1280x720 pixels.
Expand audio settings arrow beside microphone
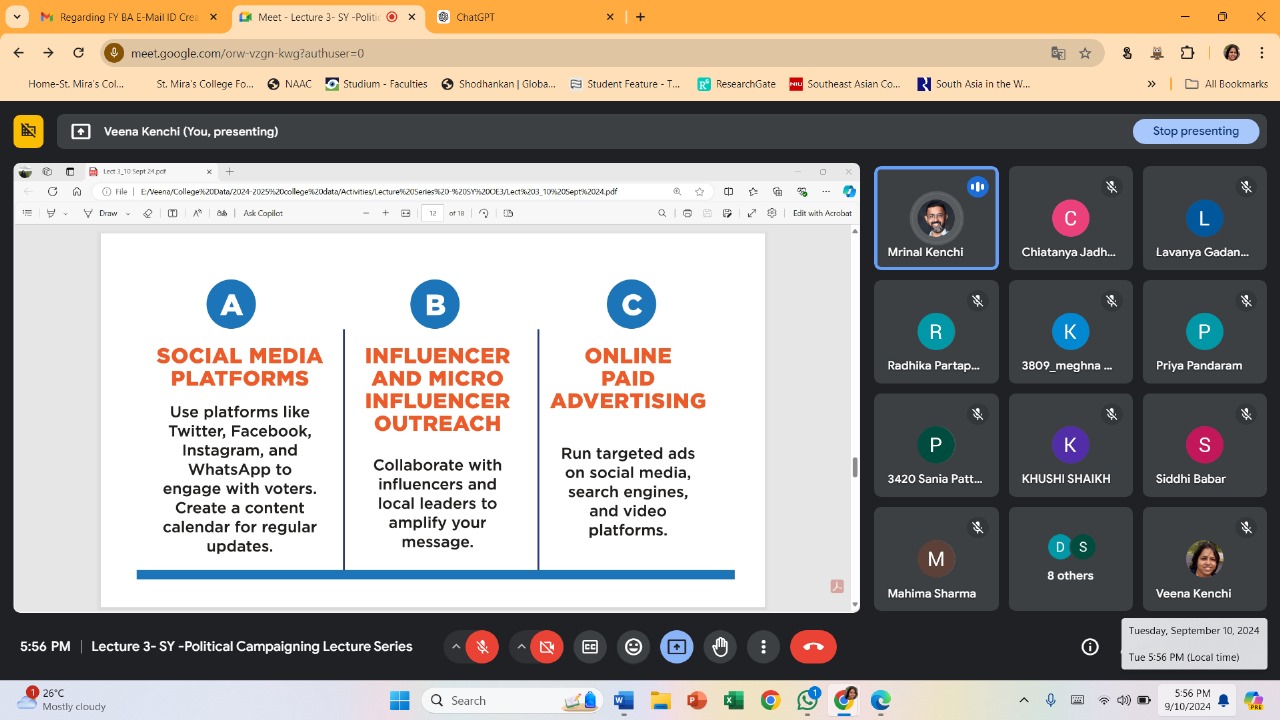pyautogui.click(x=456, y=647)
